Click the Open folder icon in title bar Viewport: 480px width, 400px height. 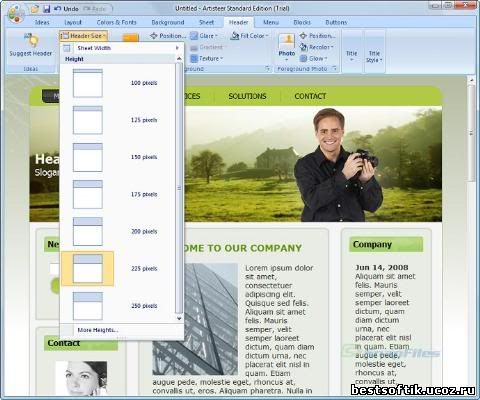pyautogui.click(x=35, y=9)
